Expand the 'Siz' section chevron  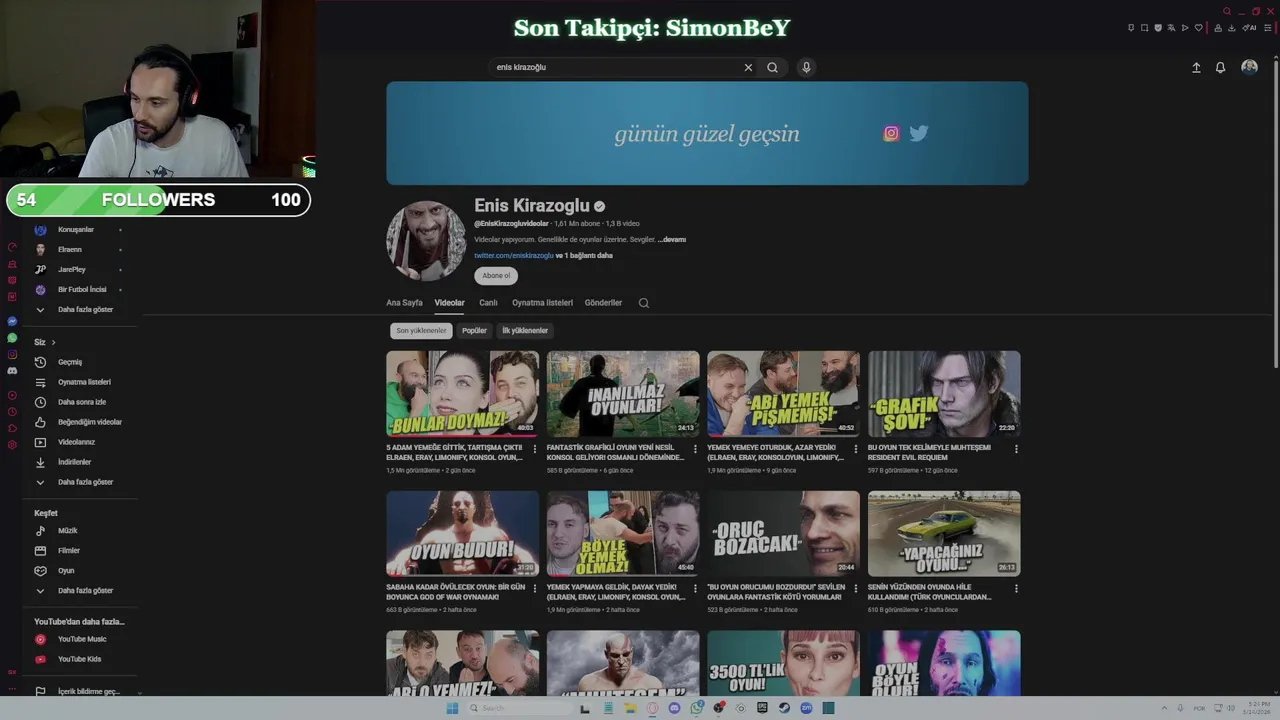click(53, 342)
